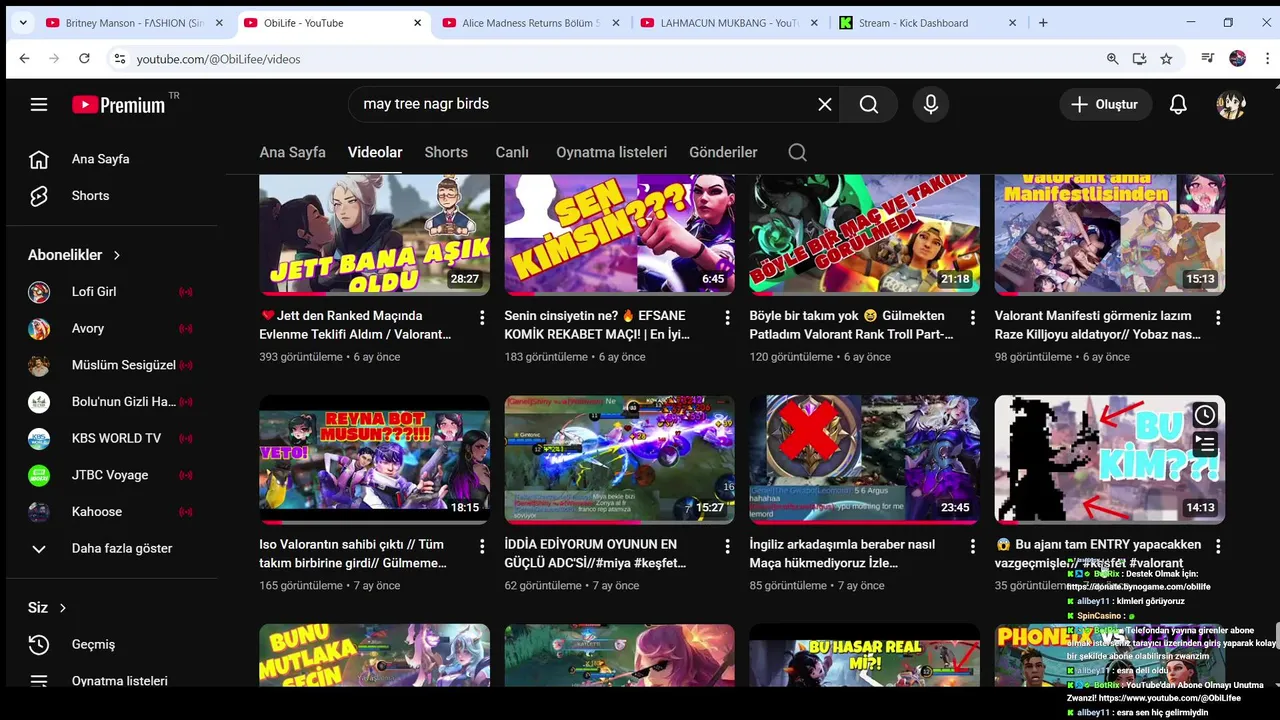Open options for İDDİA EDİYORUM video

[x=727, y=546]
